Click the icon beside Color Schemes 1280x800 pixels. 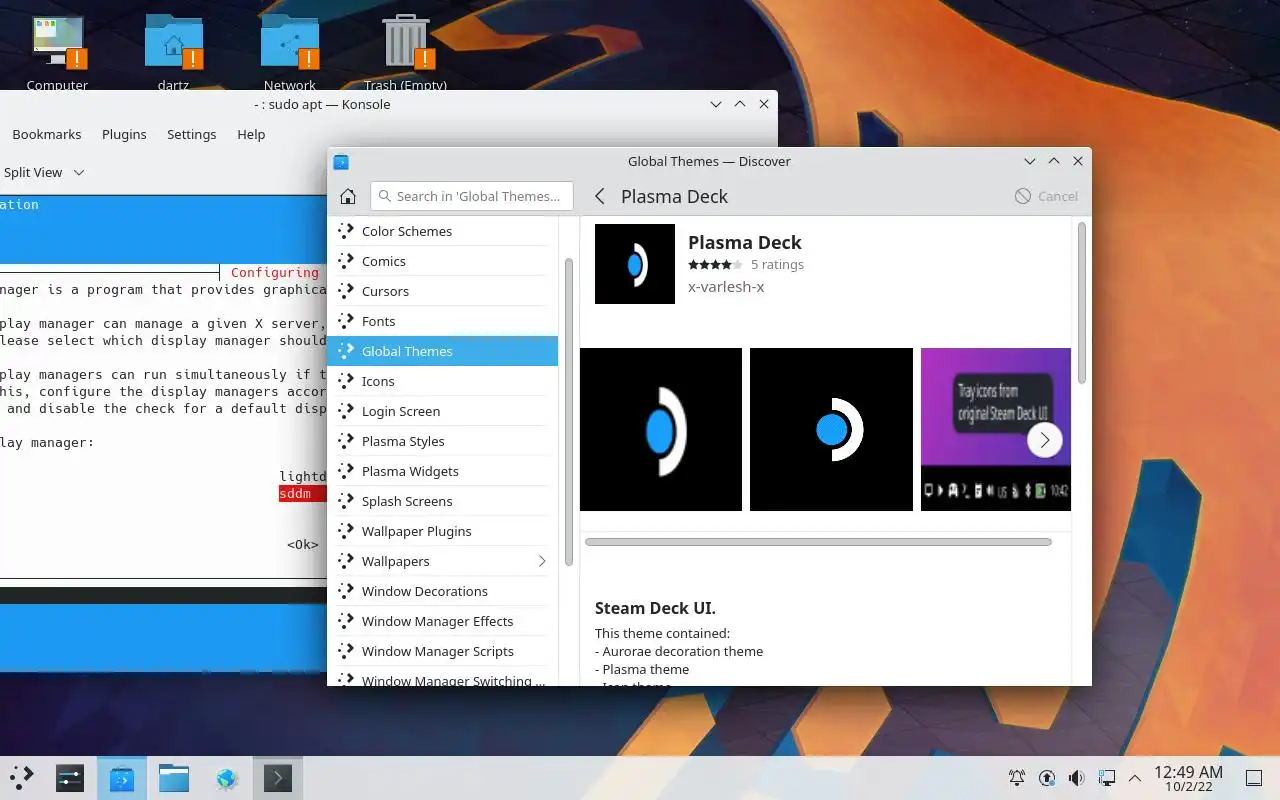[346, 231]
